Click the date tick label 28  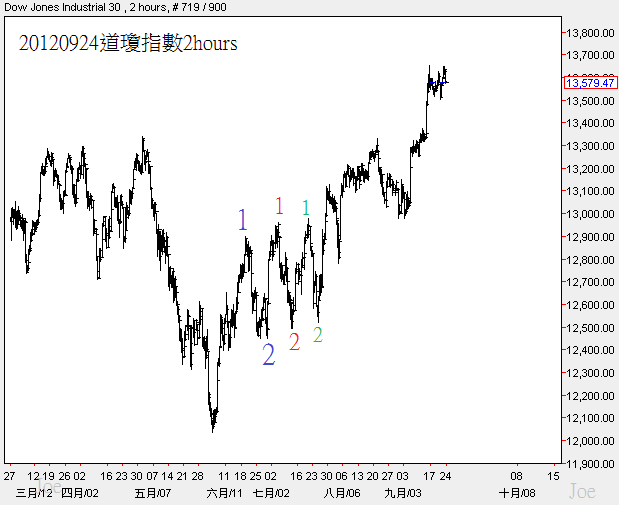pyautogui.click(x=197, y=476)
